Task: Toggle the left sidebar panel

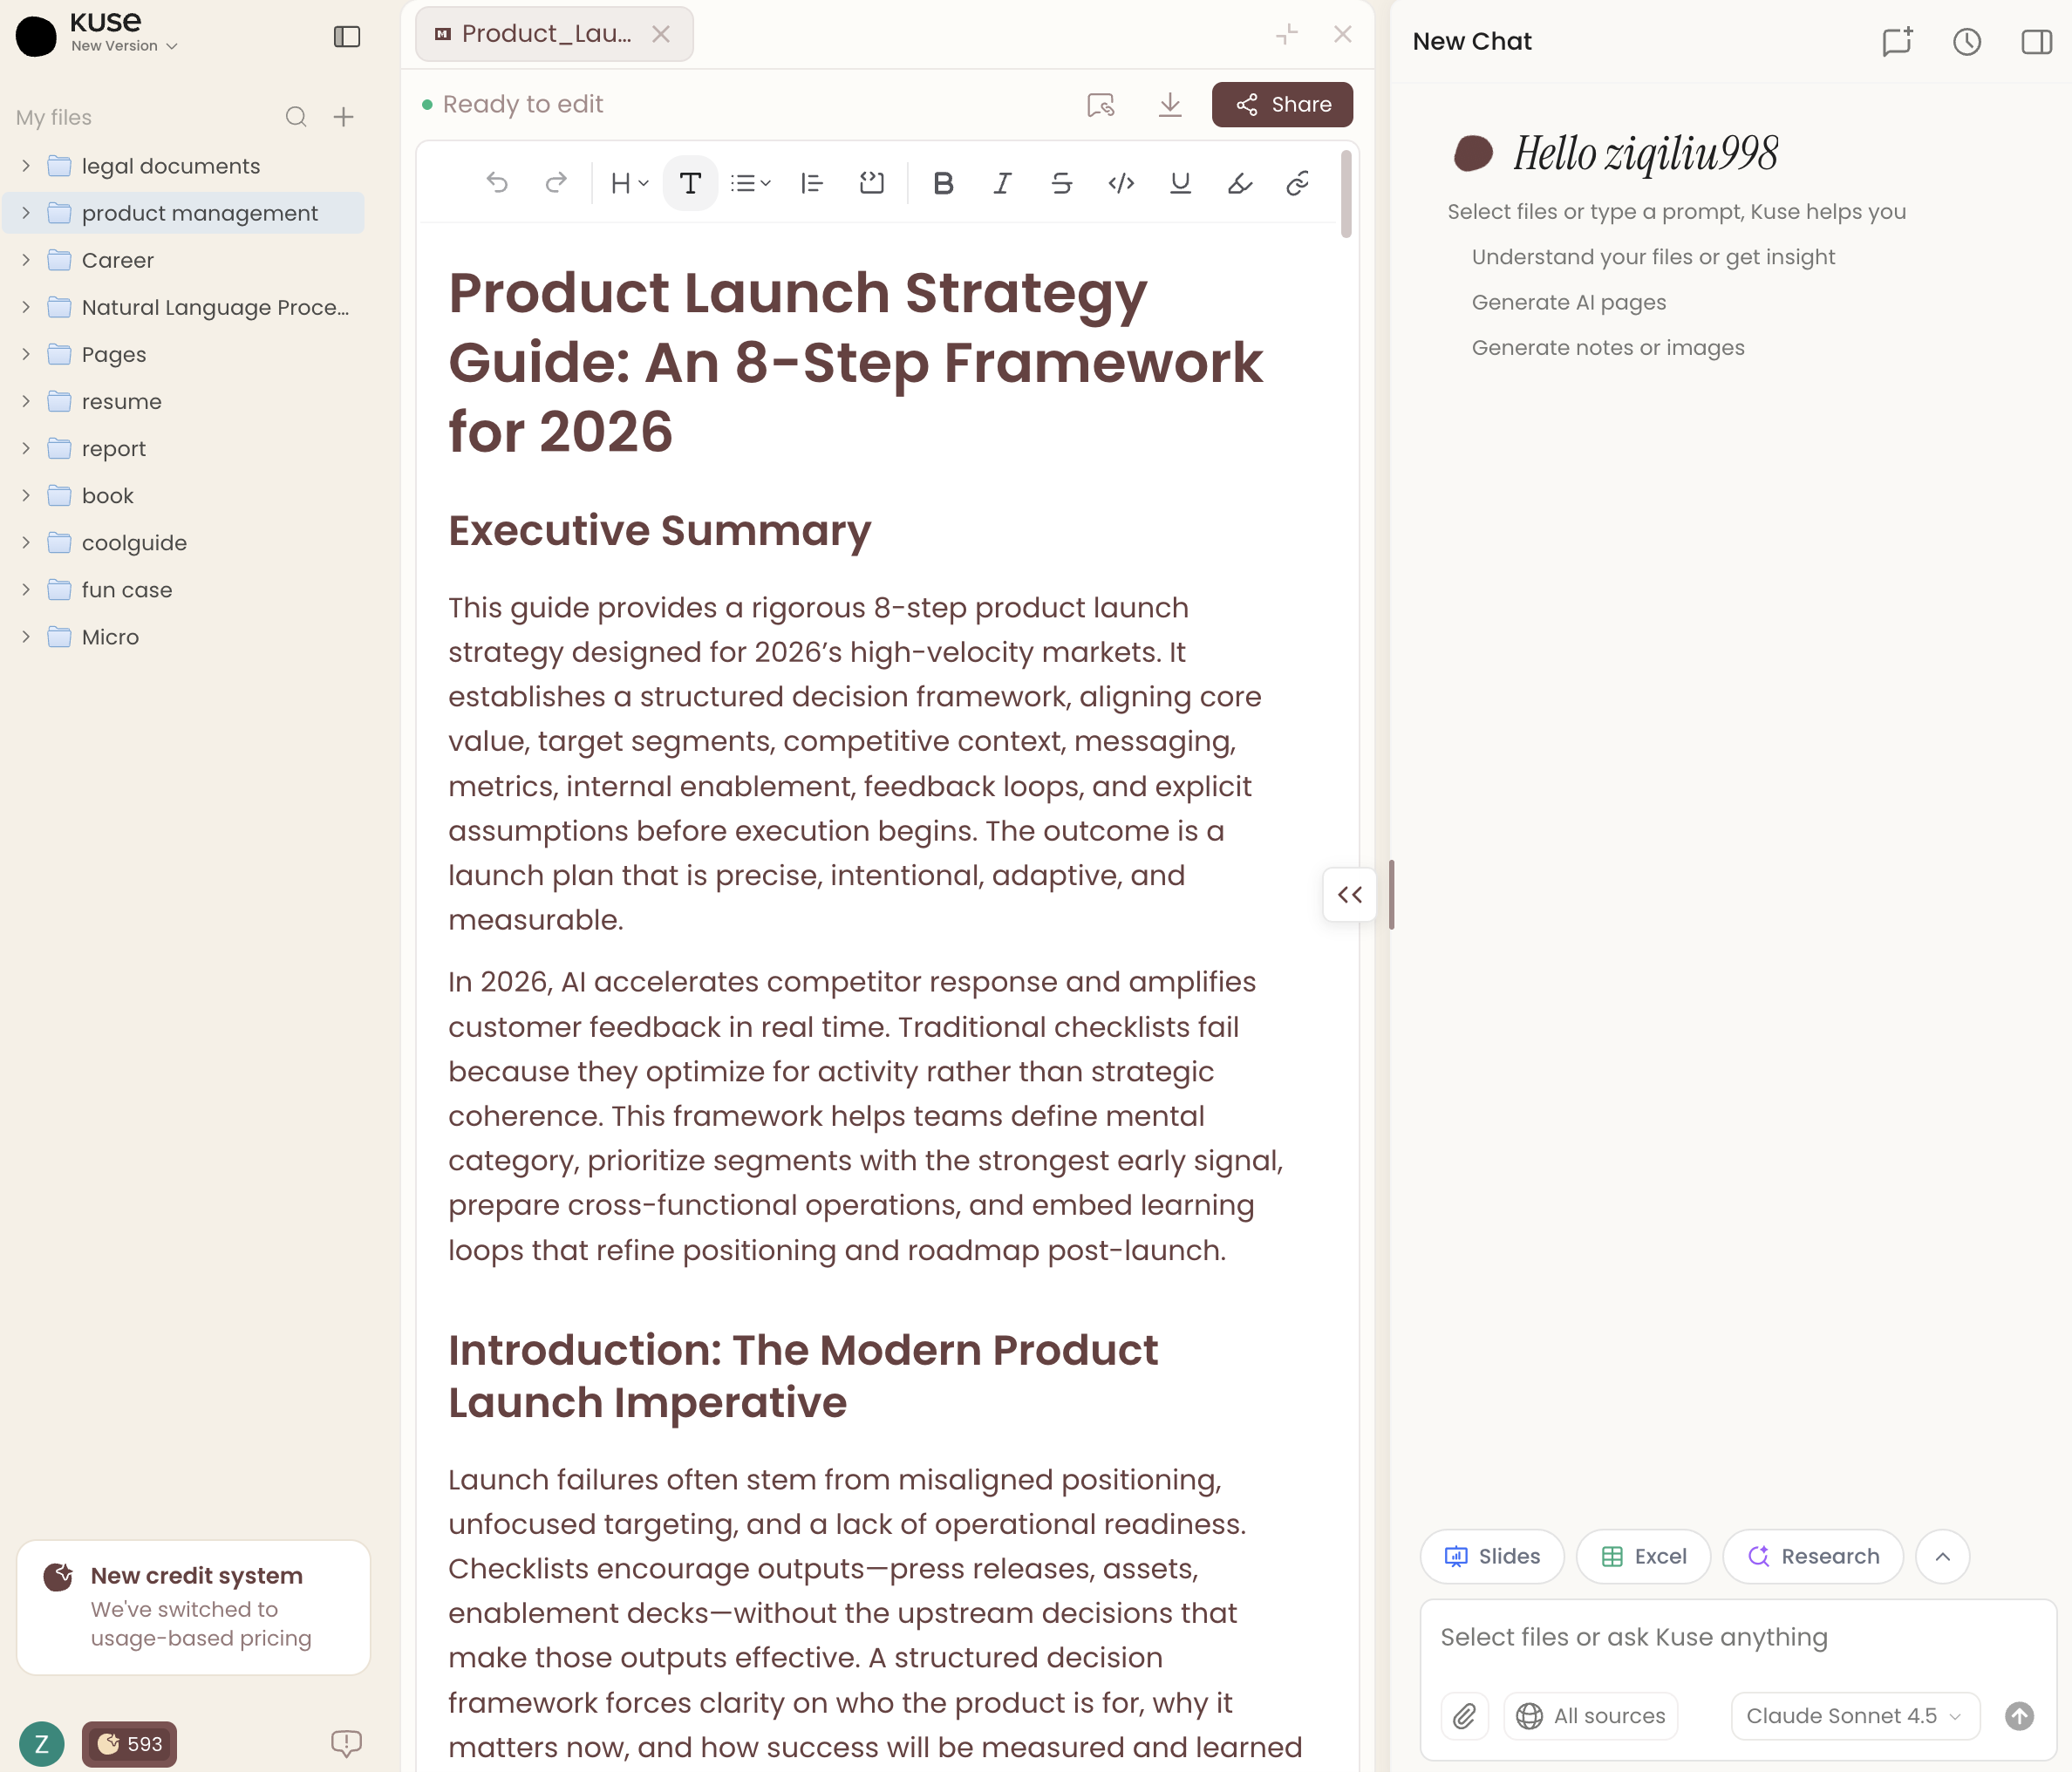Action: point(346,37)
